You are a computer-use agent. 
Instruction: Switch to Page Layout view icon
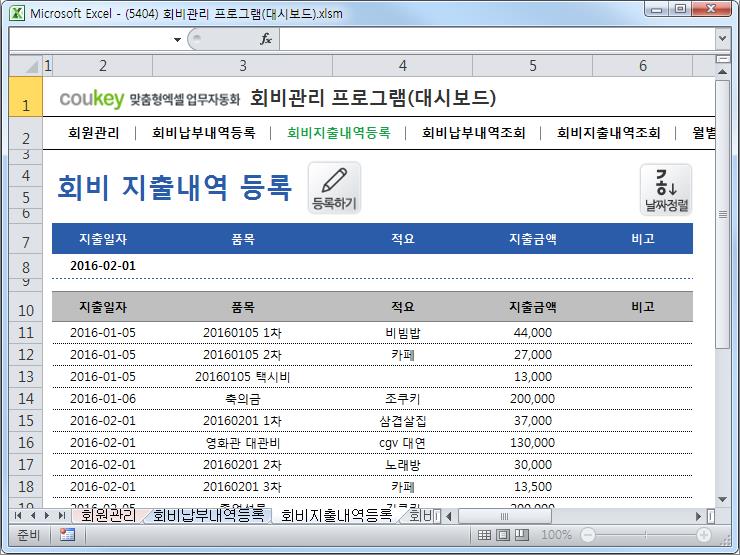[503, 535]
